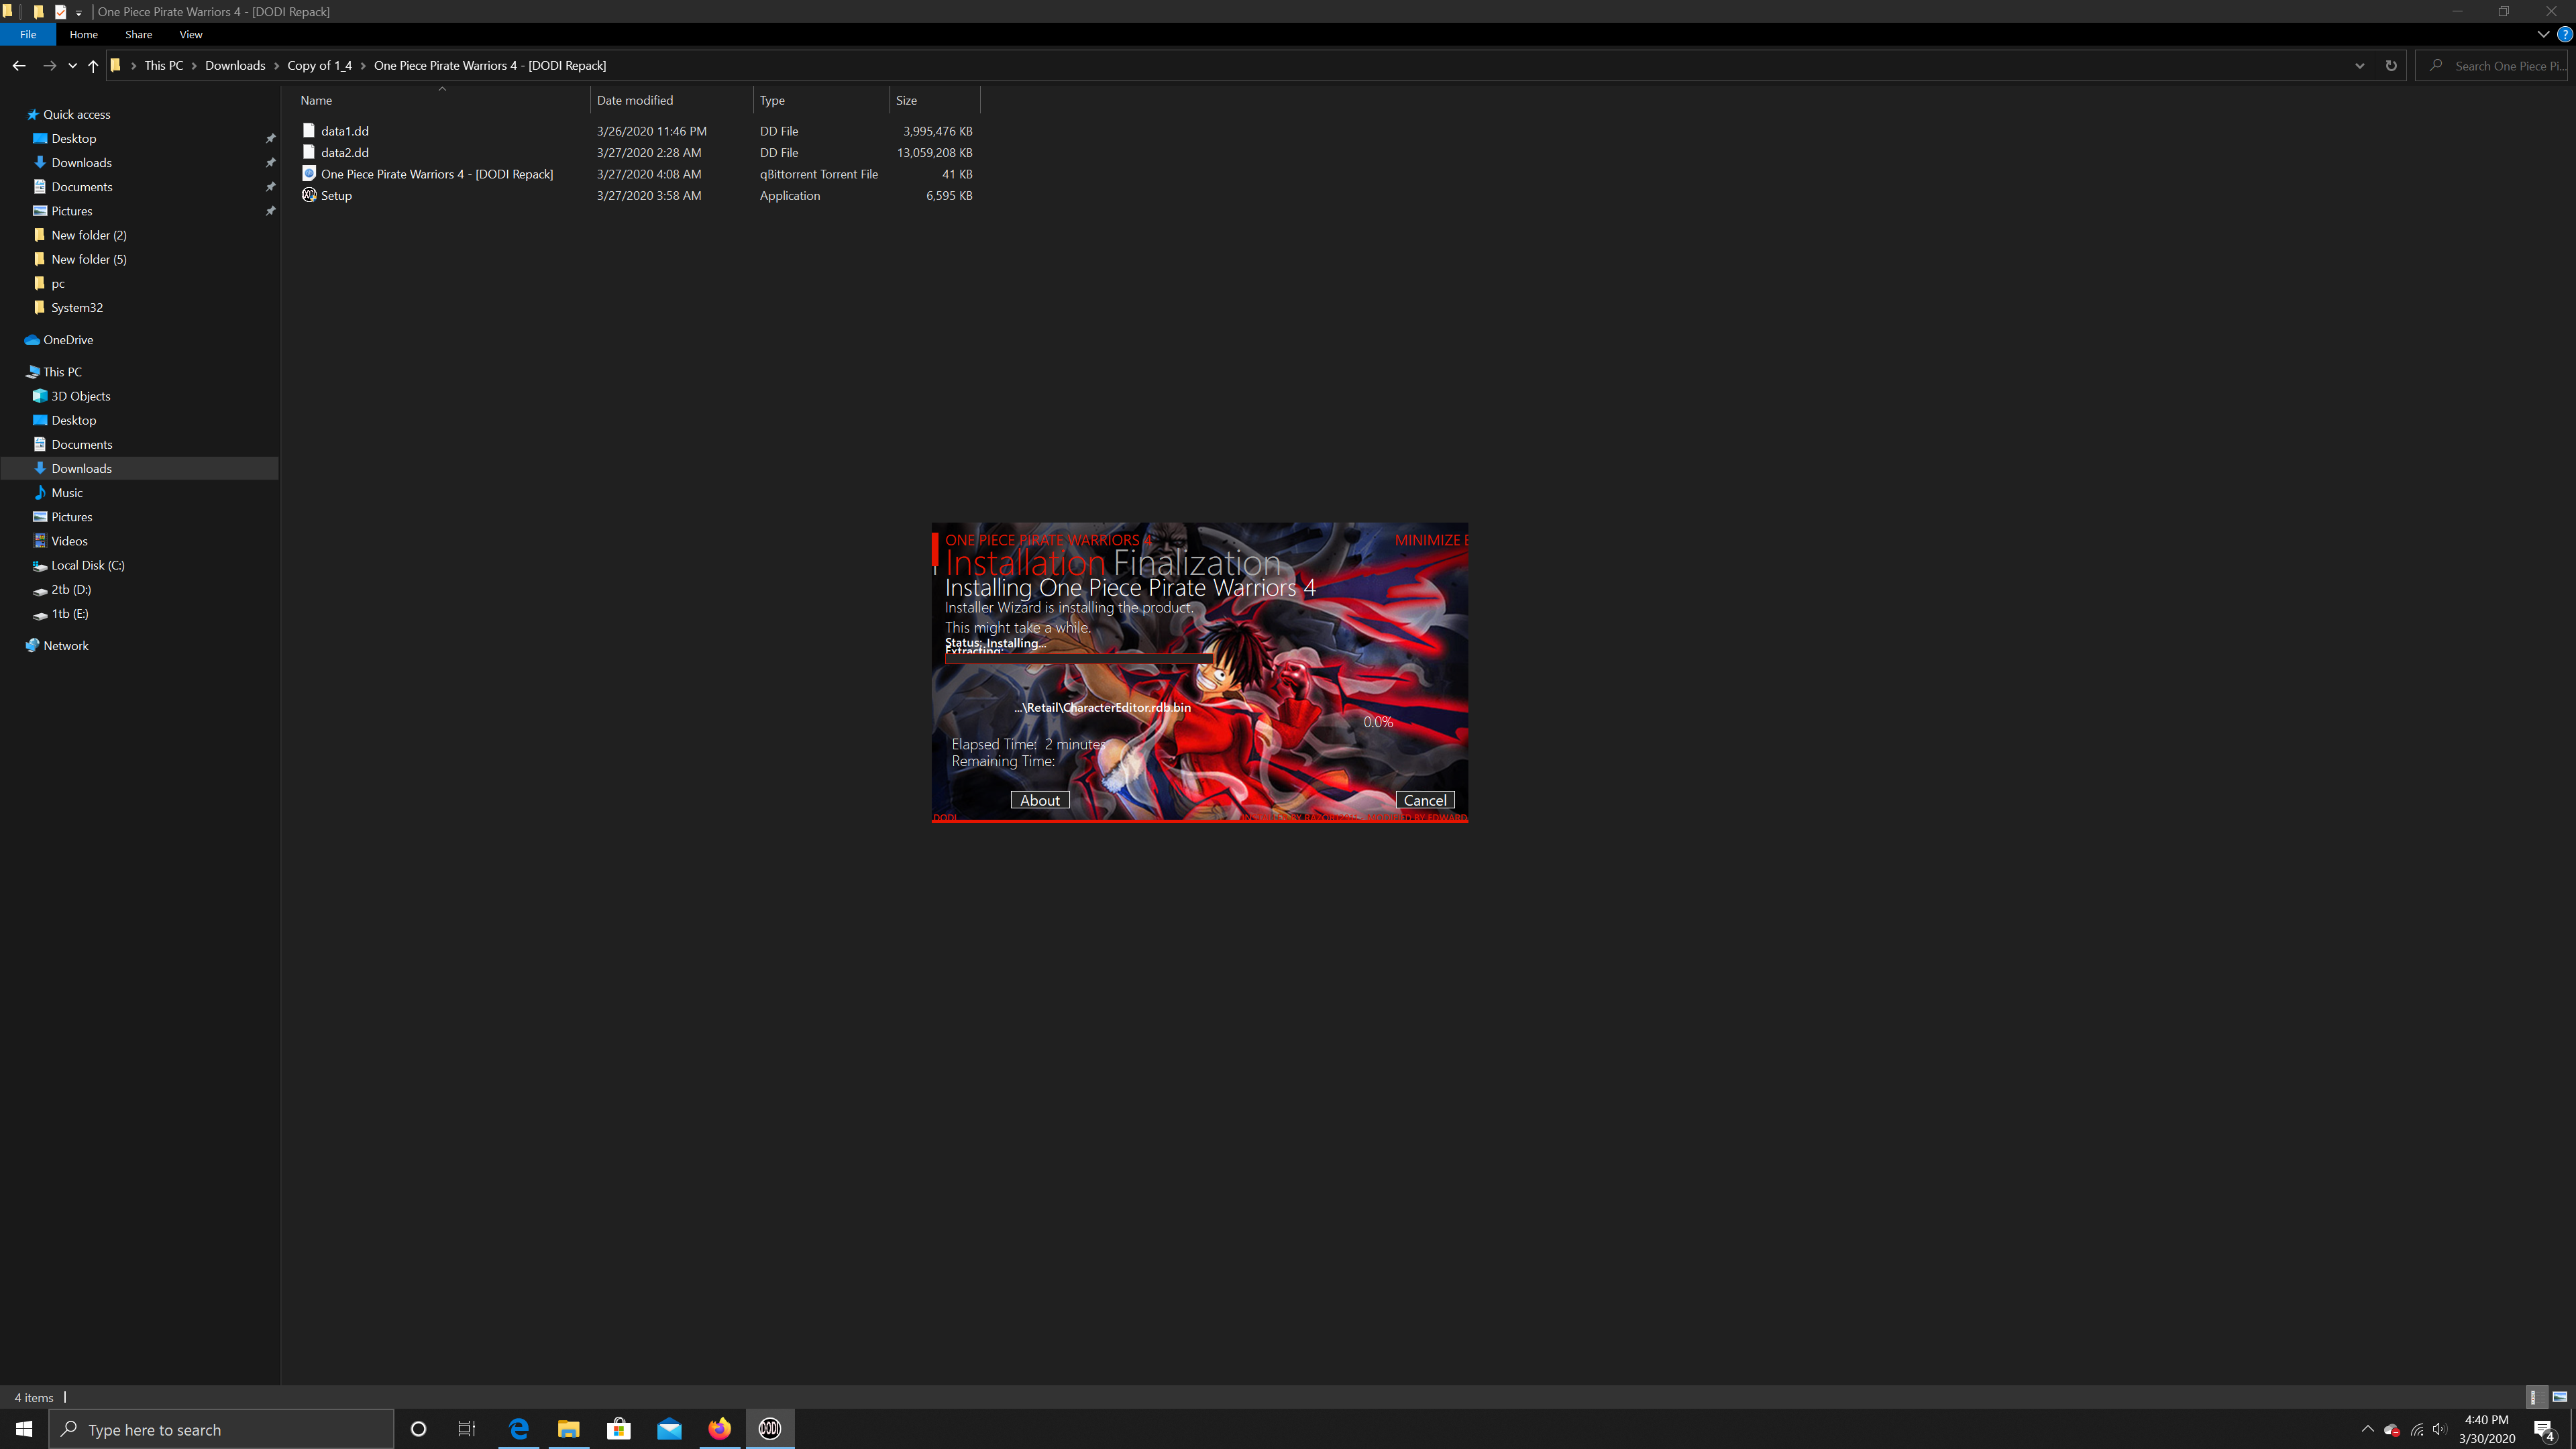This screenshot has width=2576, height=1449.
Task: Open Task View on taskbar
Action: click(467, 1429)
